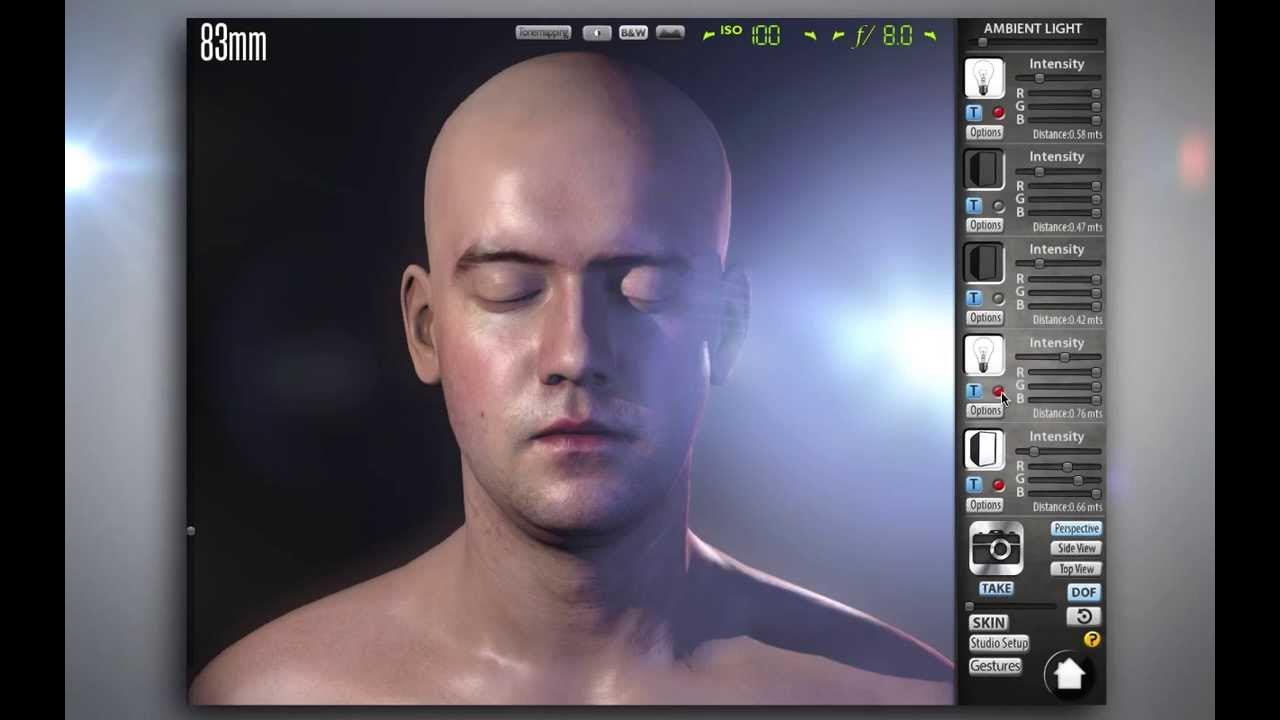1280x720 pixels.
Task: Decrease aperture with left arrow beside f/
Action: [838, 36]
